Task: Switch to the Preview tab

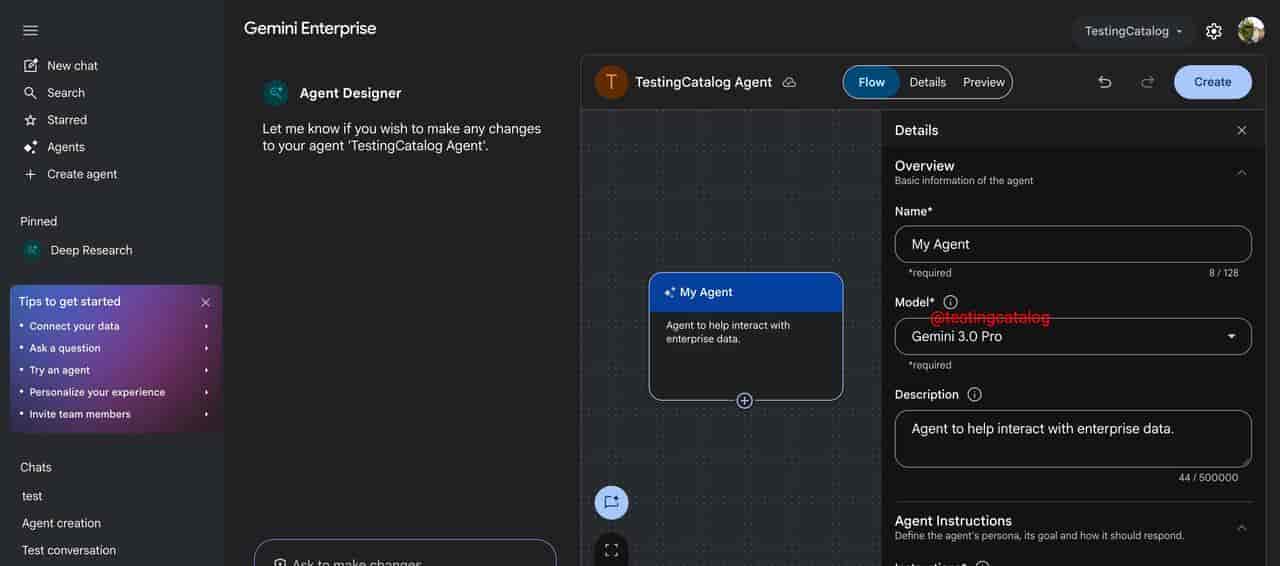Action: coord(984,82)
